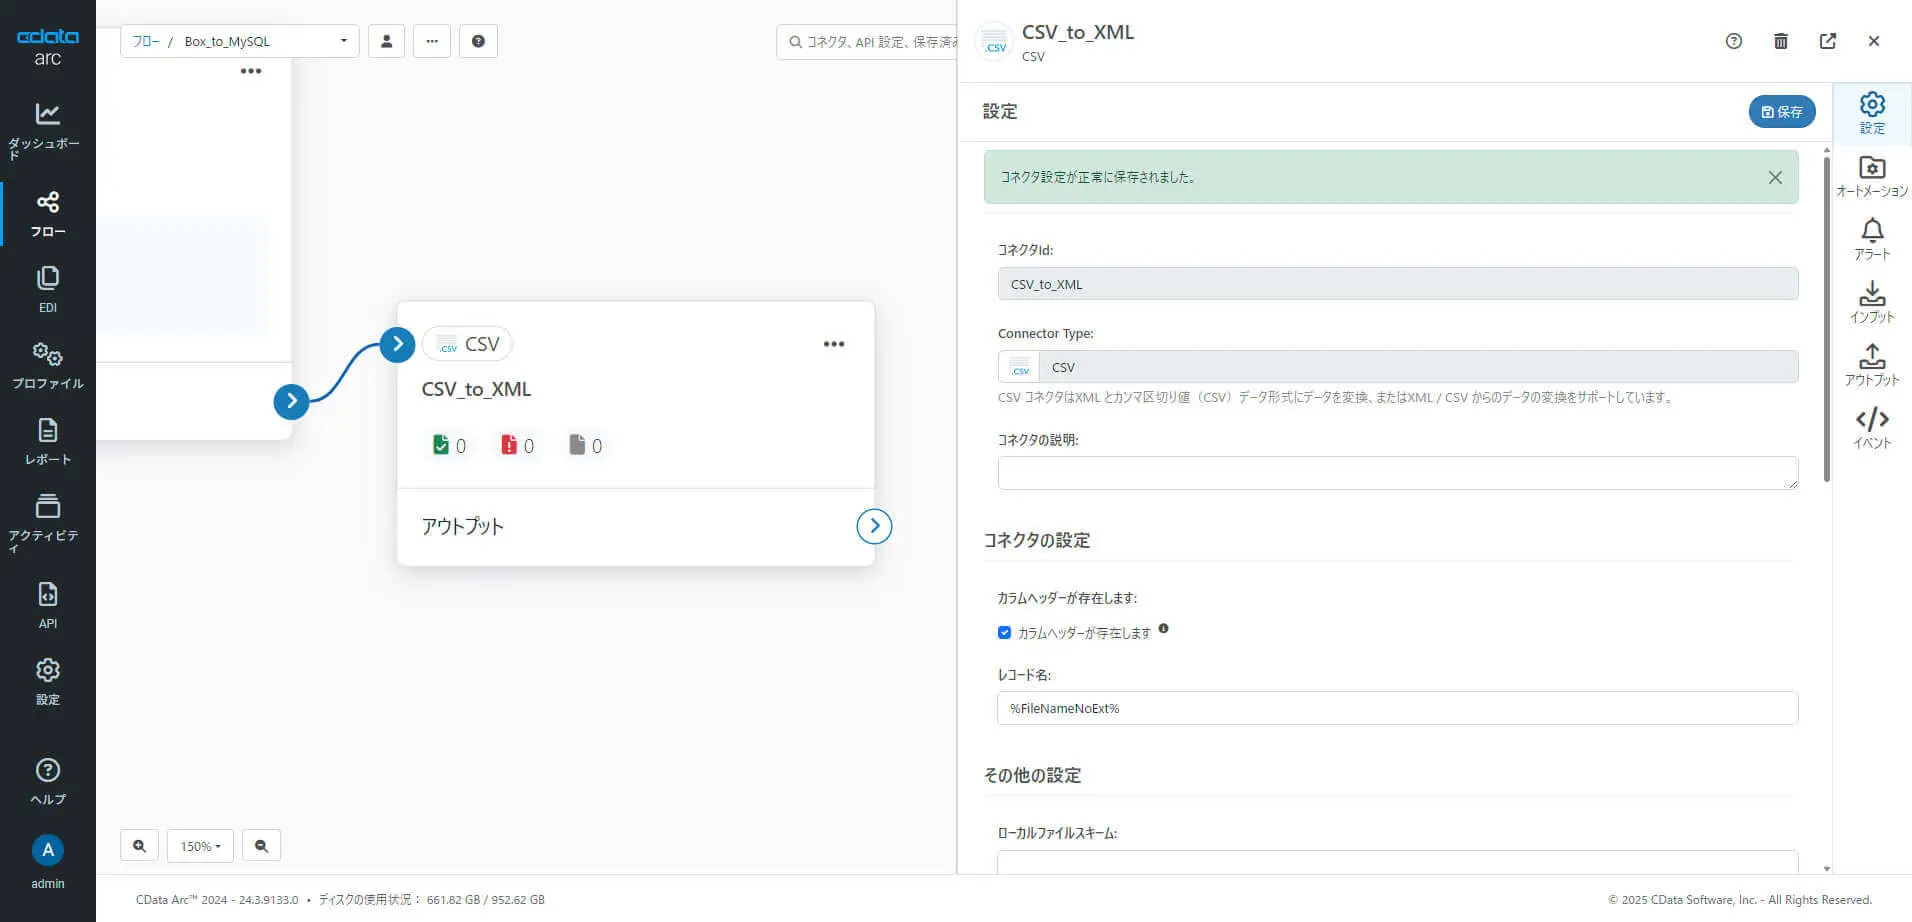Switch to the イベント tab
Viewport: 1912px width, 922px height.
pyautogui.click(x=1872, y=428)
